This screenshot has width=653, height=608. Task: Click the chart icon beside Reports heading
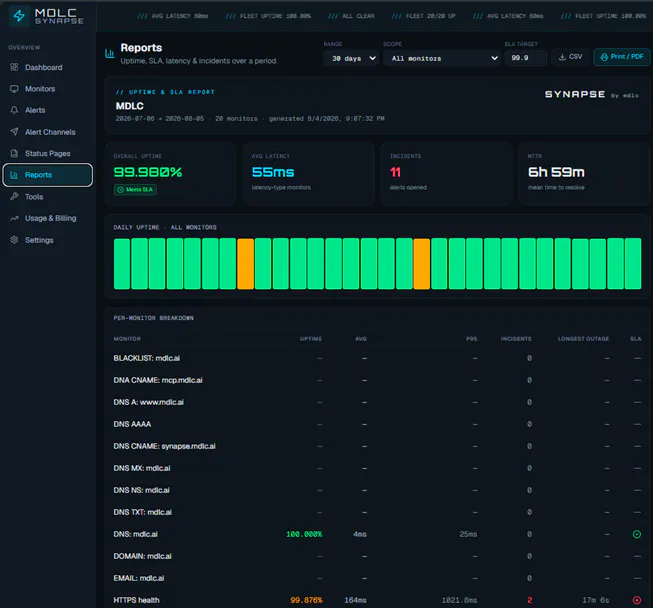(x=110, y=53)
